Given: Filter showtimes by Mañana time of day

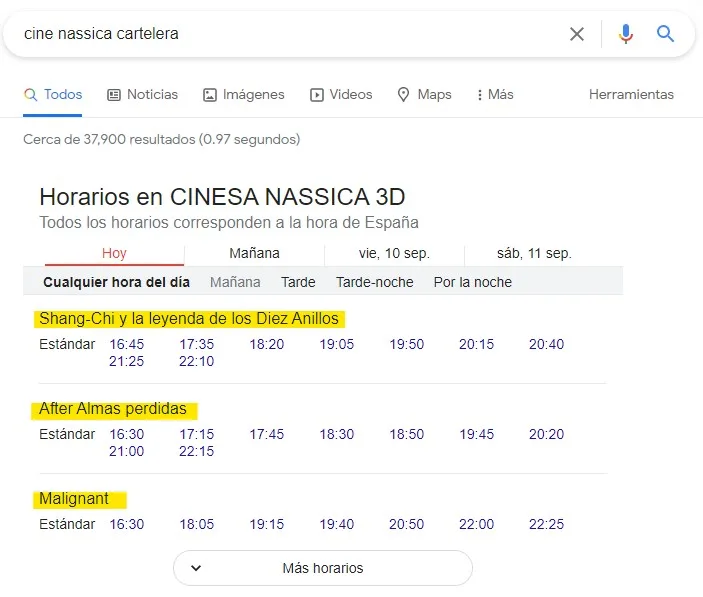Looking at the screenshot, I should 235,282.
